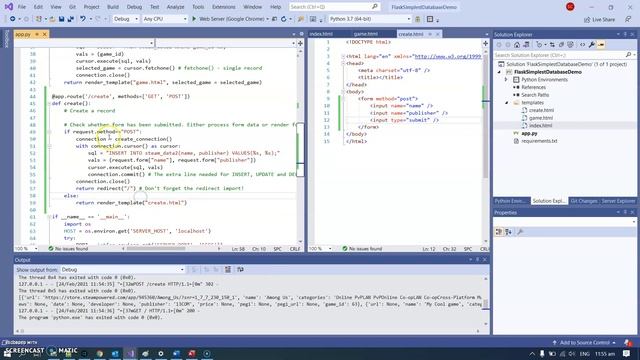Switch to the Python Environments panel tab
640x360 pixels.
(510, 201)
